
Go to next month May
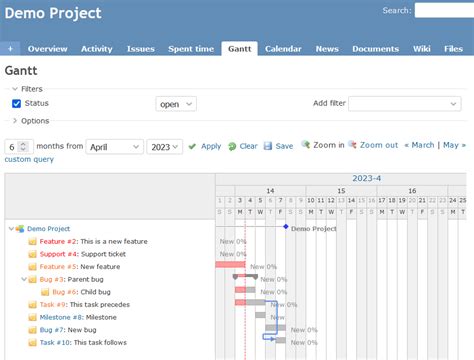click(x=454, y=145)
